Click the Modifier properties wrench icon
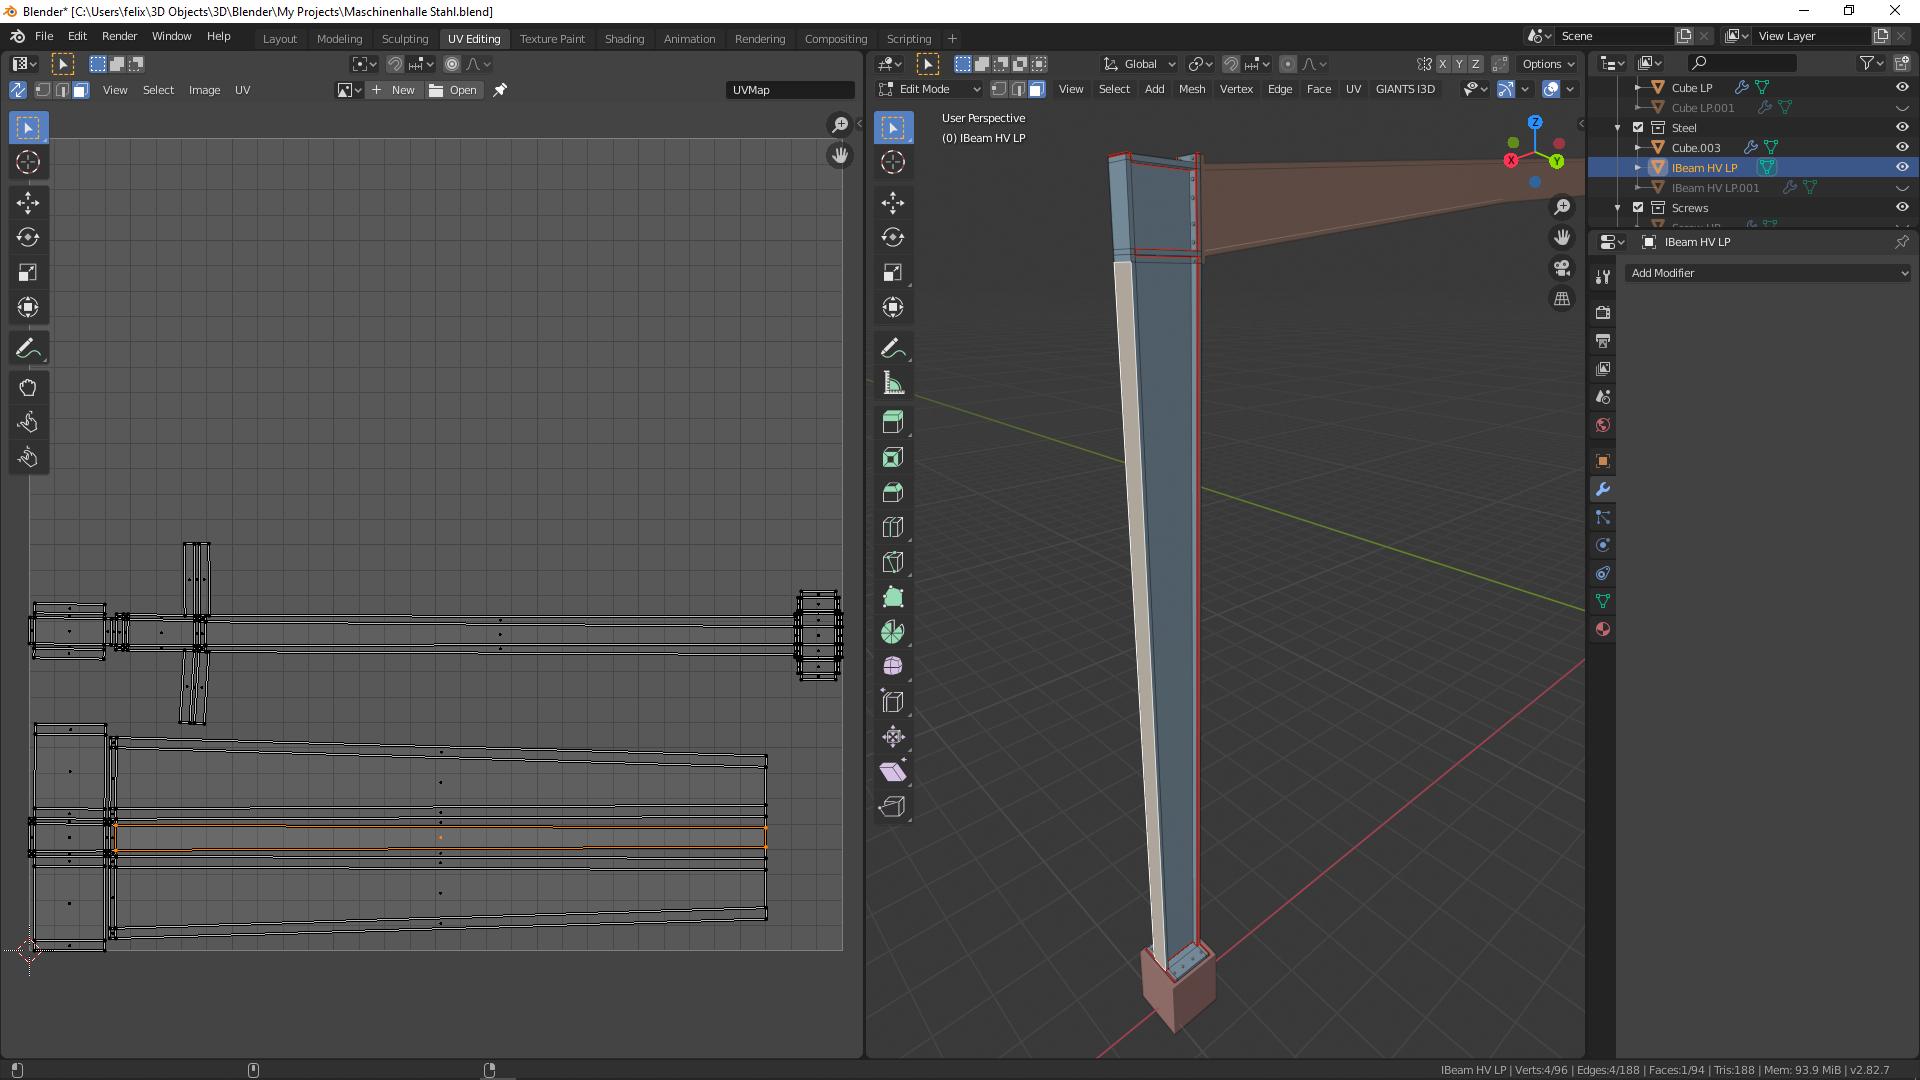The image size is (1920, 1080). (x=1604, y=489)
